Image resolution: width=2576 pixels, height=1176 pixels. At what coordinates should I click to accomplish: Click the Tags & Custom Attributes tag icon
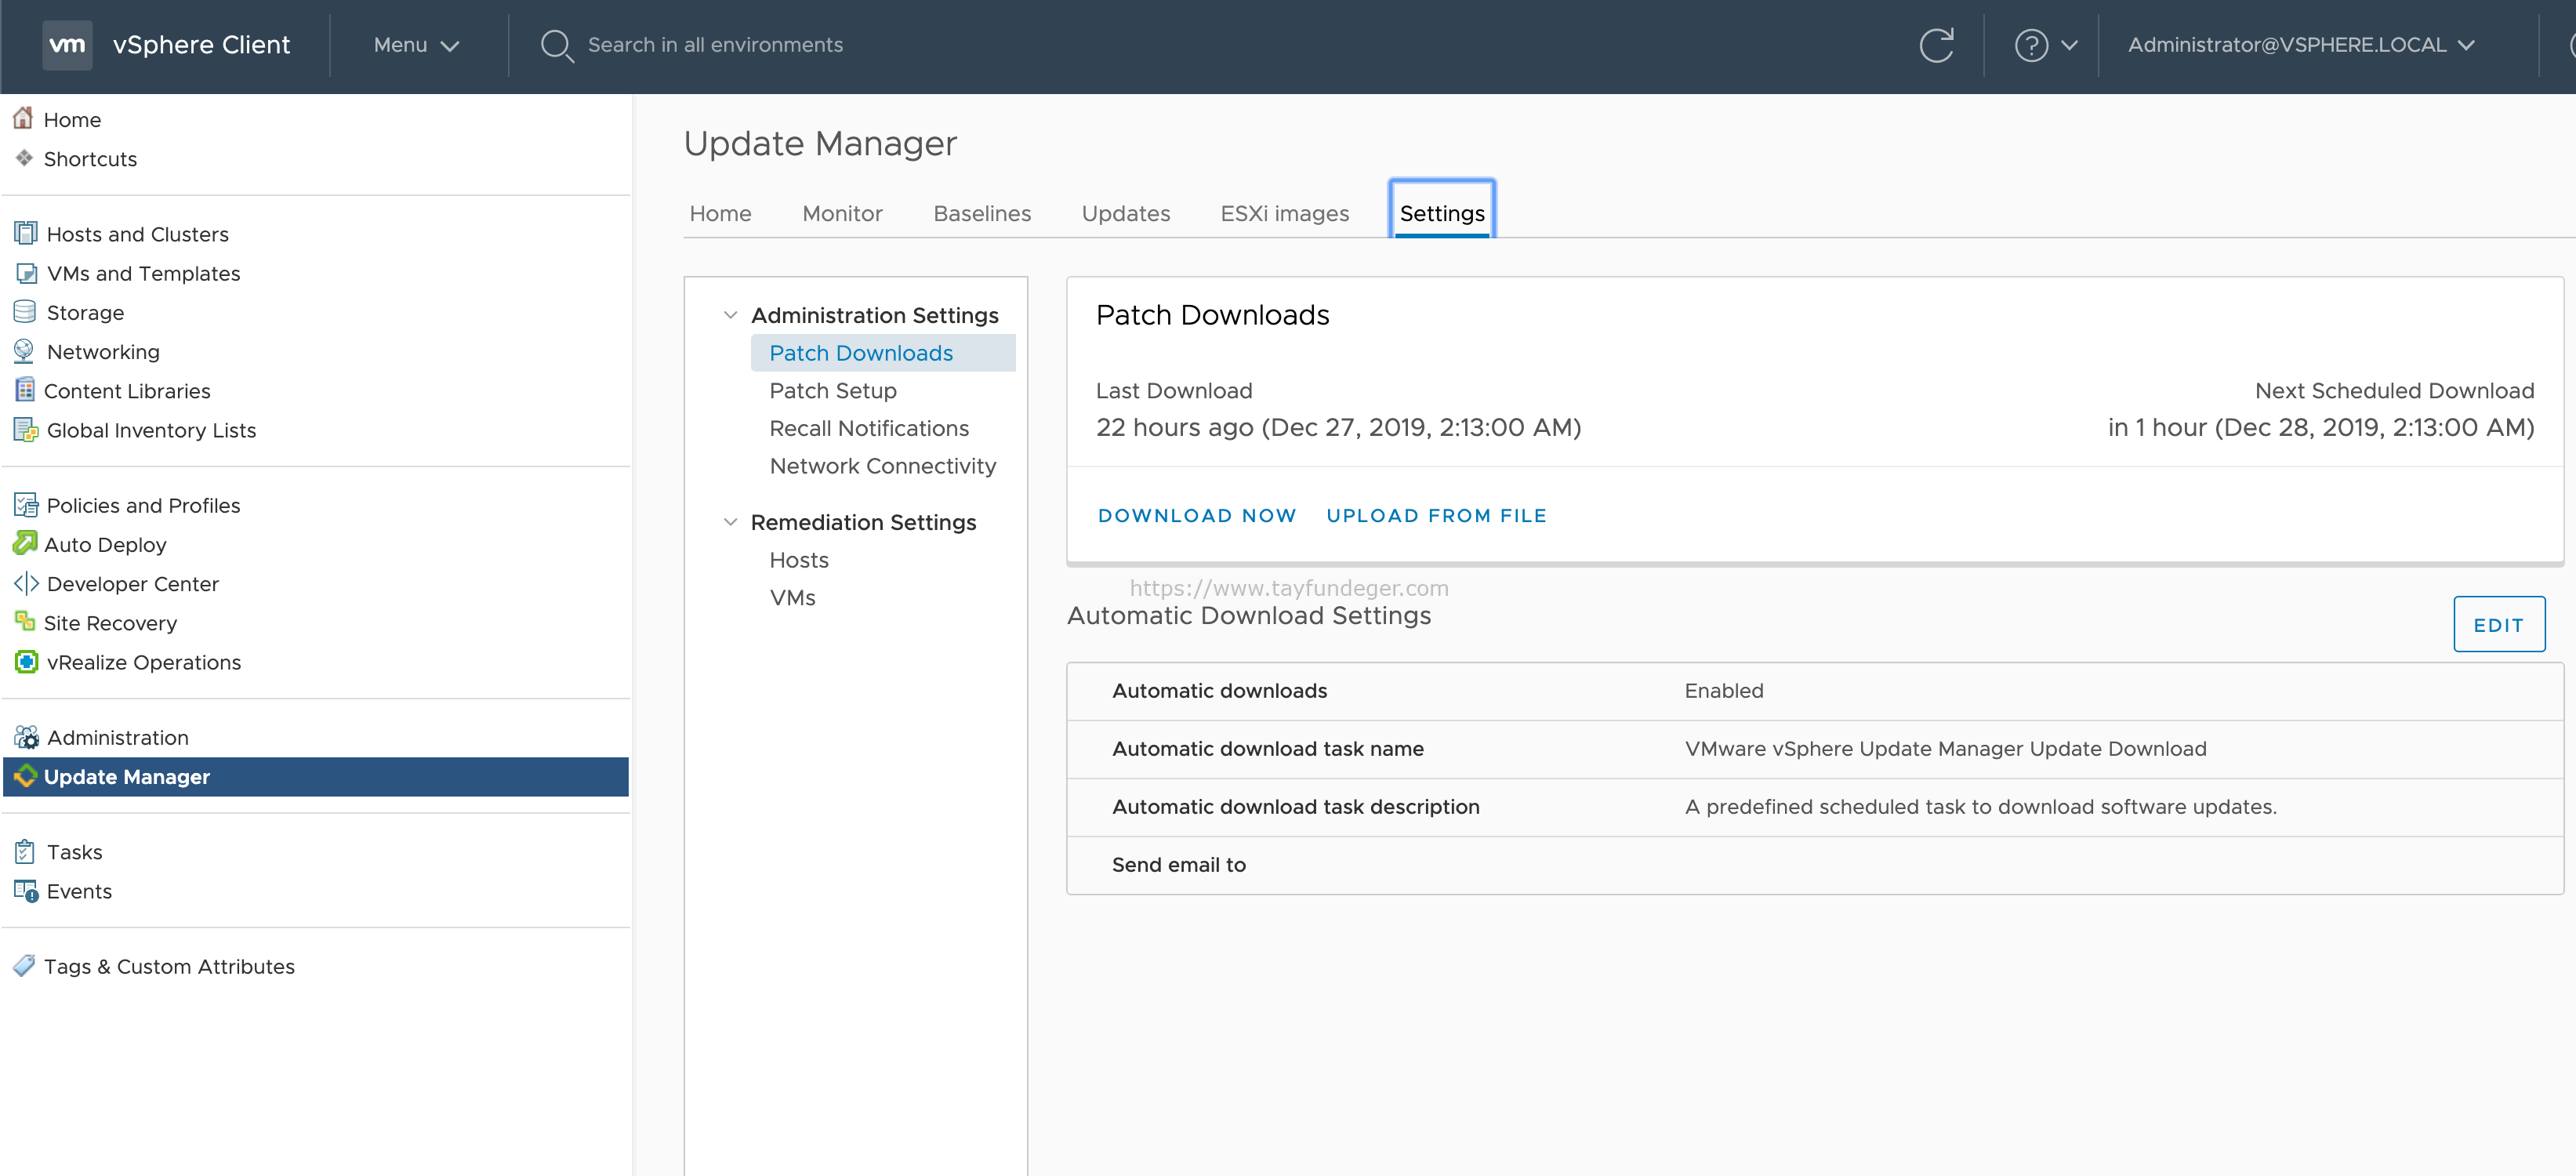pyautogui.click(x=24, y=965)
